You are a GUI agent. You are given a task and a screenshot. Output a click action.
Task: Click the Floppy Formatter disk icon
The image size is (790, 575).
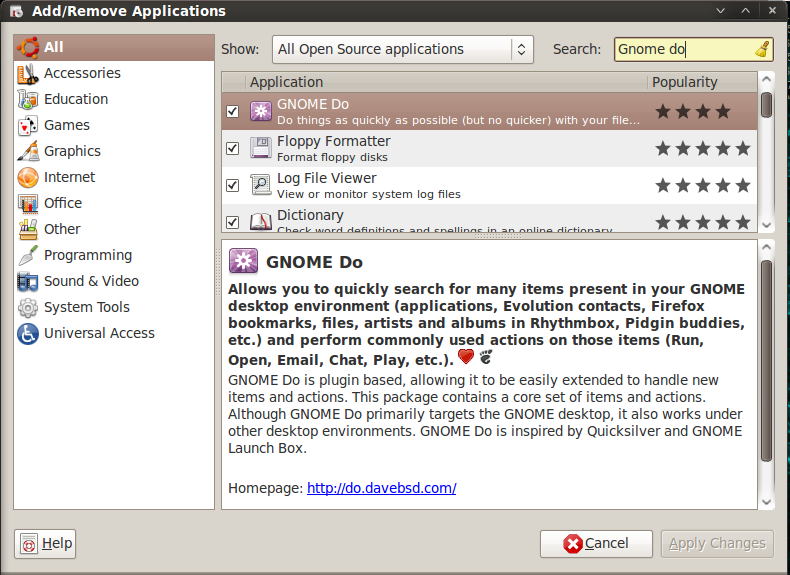[x=261, y=148]
